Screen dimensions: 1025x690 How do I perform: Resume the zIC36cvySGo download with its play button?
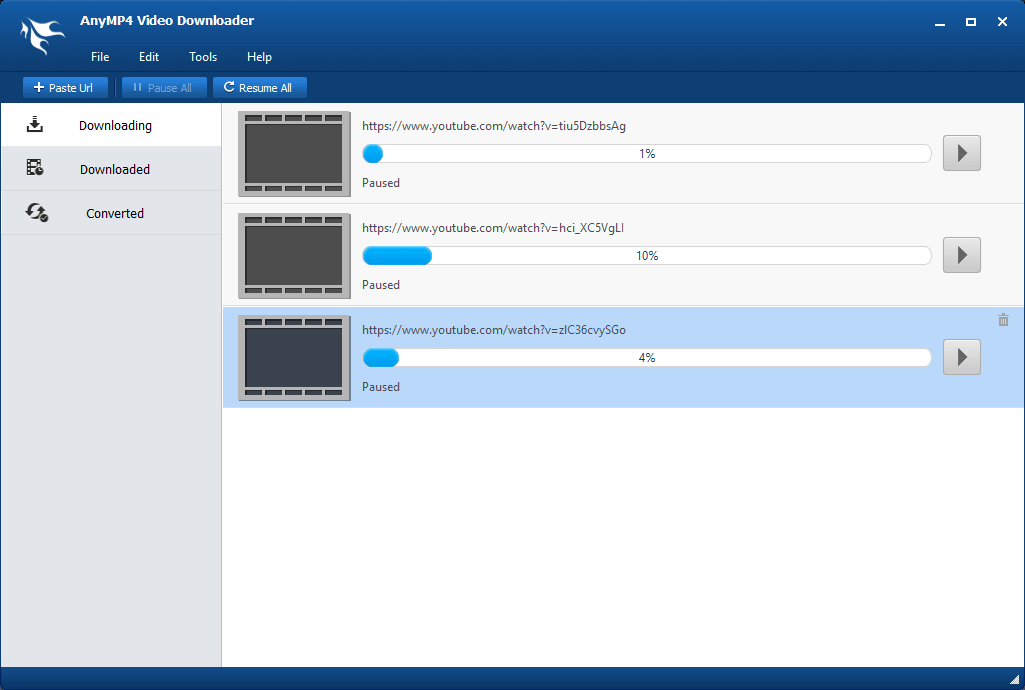coord(961,357)
